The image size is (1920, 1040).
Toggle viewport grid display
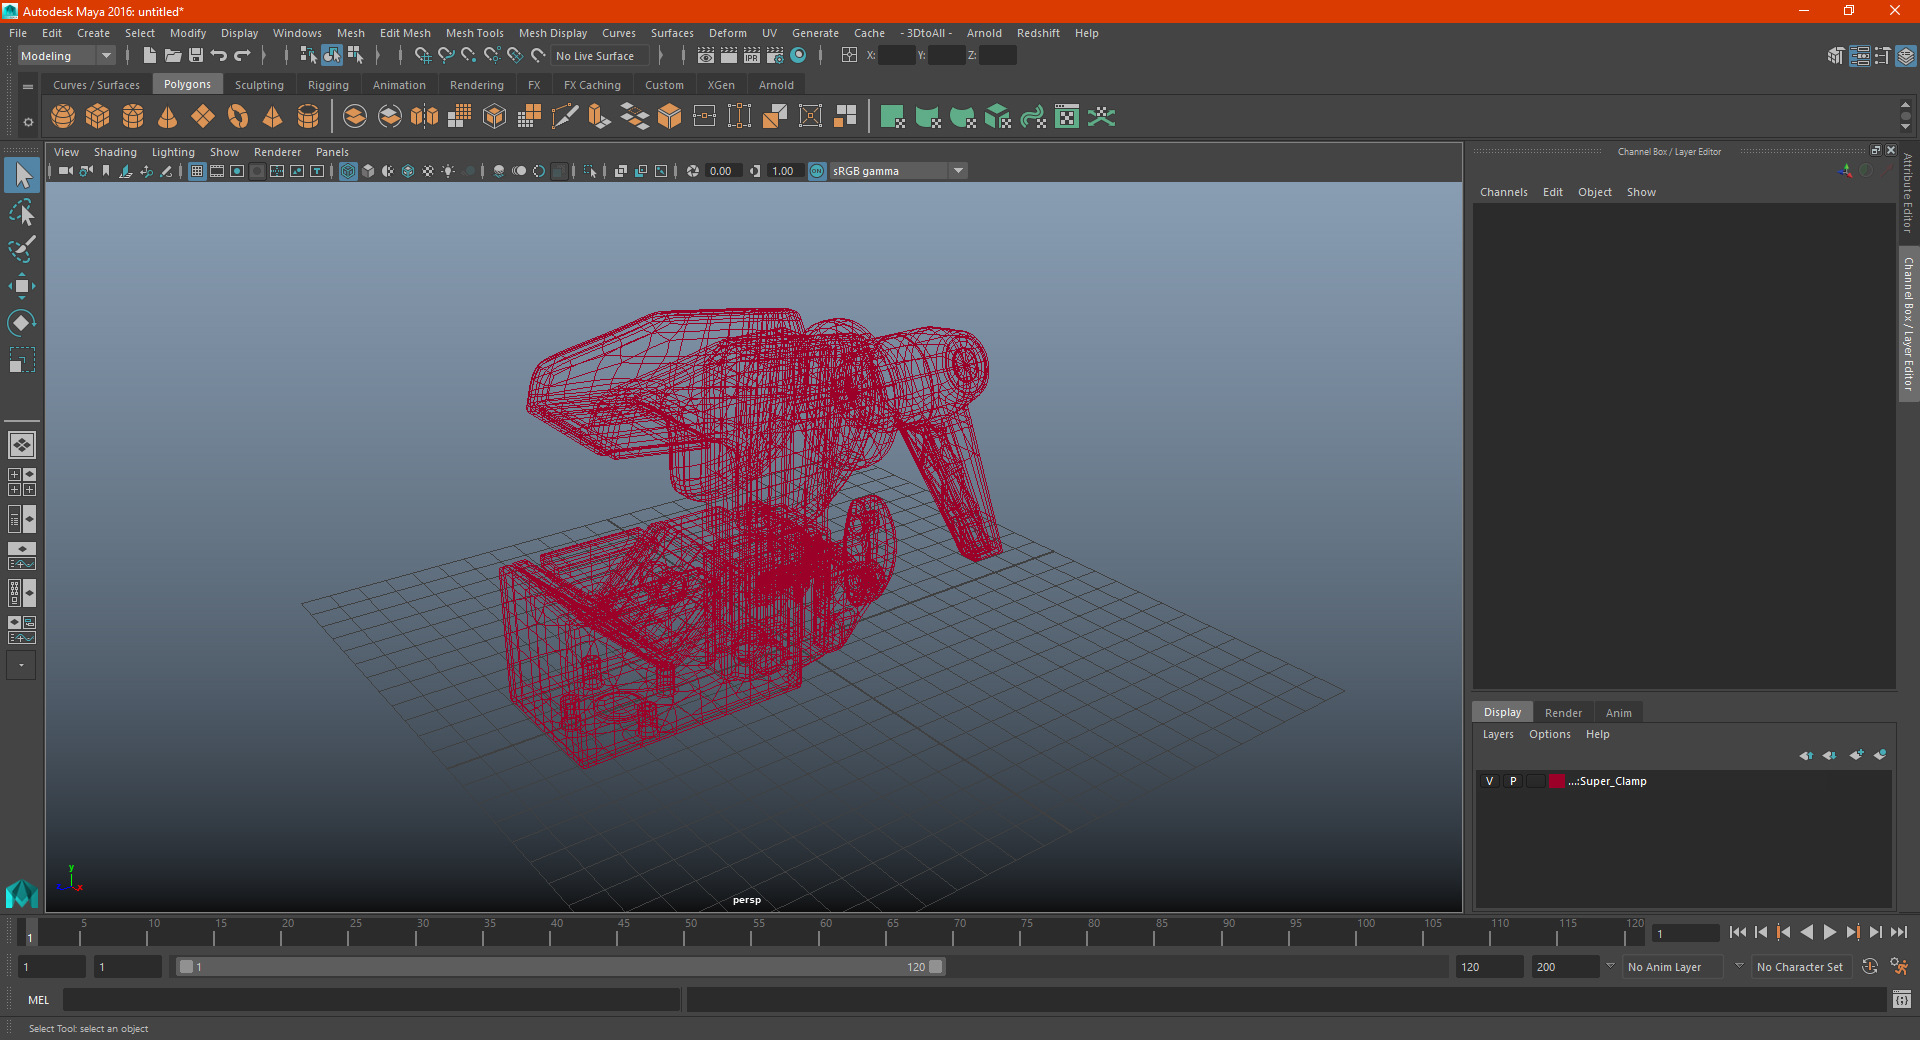click(197, 171)
